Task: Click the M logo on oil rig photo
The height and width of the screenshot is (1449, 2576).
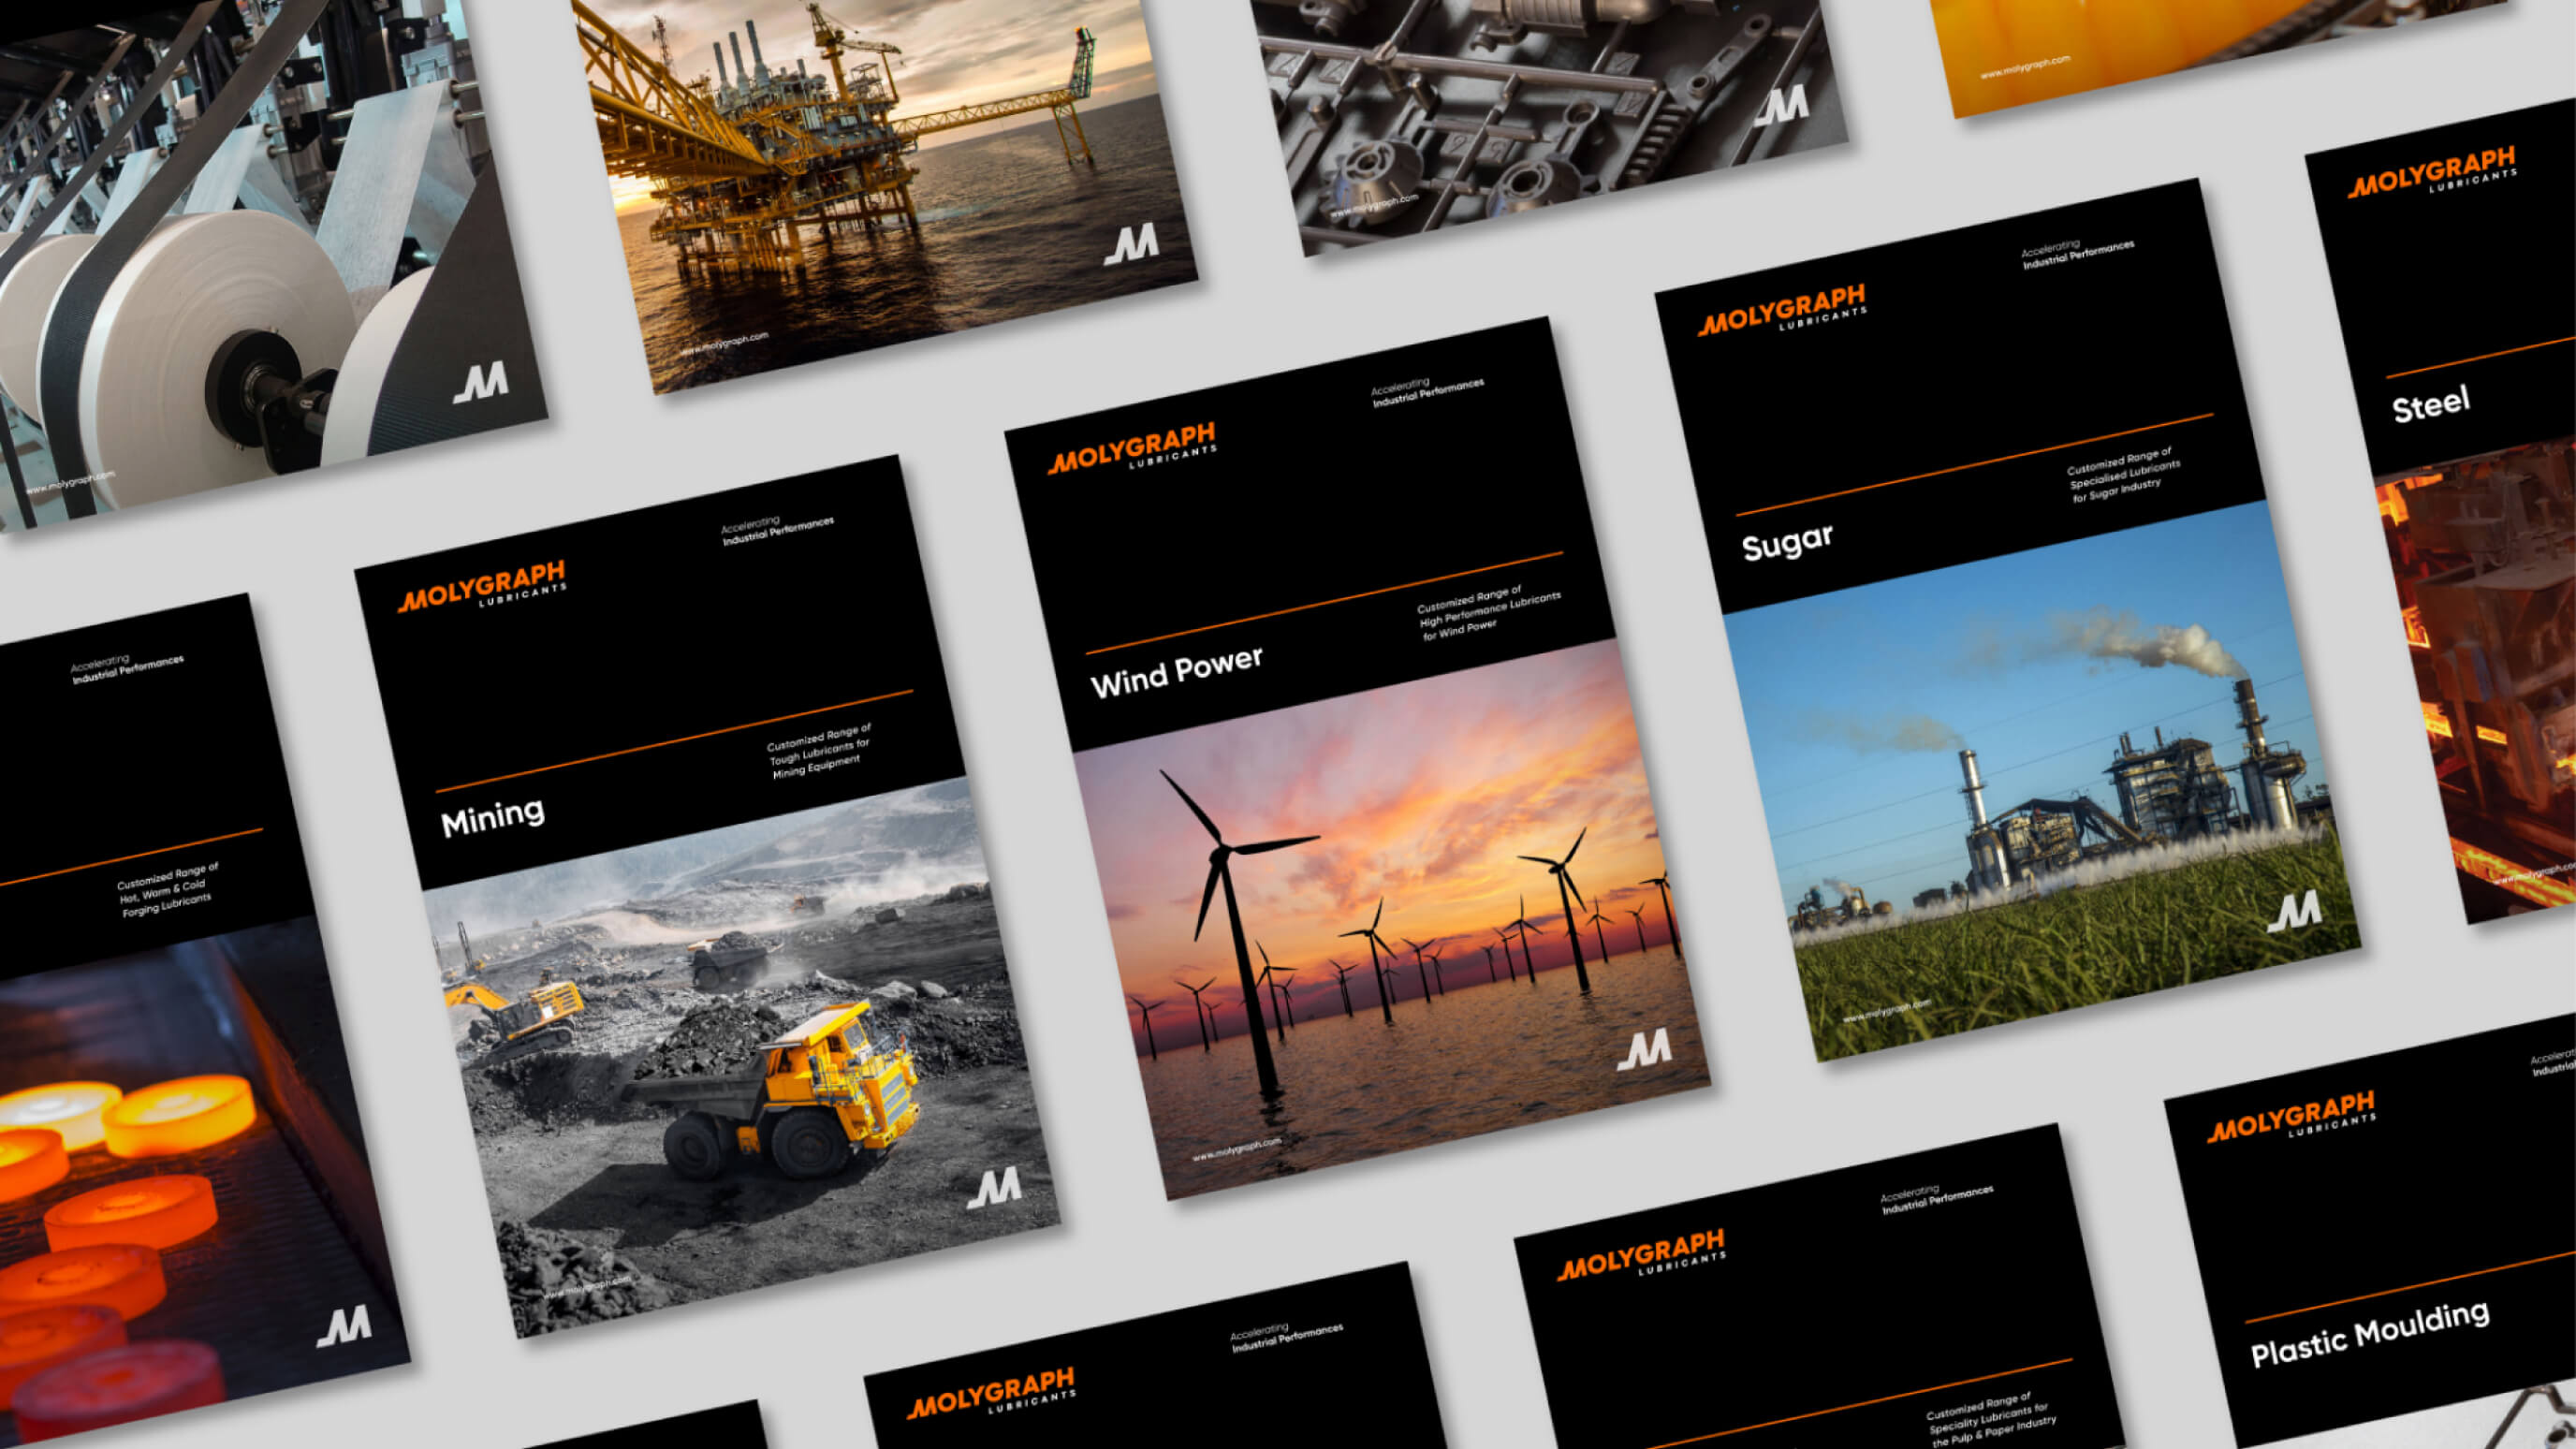Action: 1132,244
